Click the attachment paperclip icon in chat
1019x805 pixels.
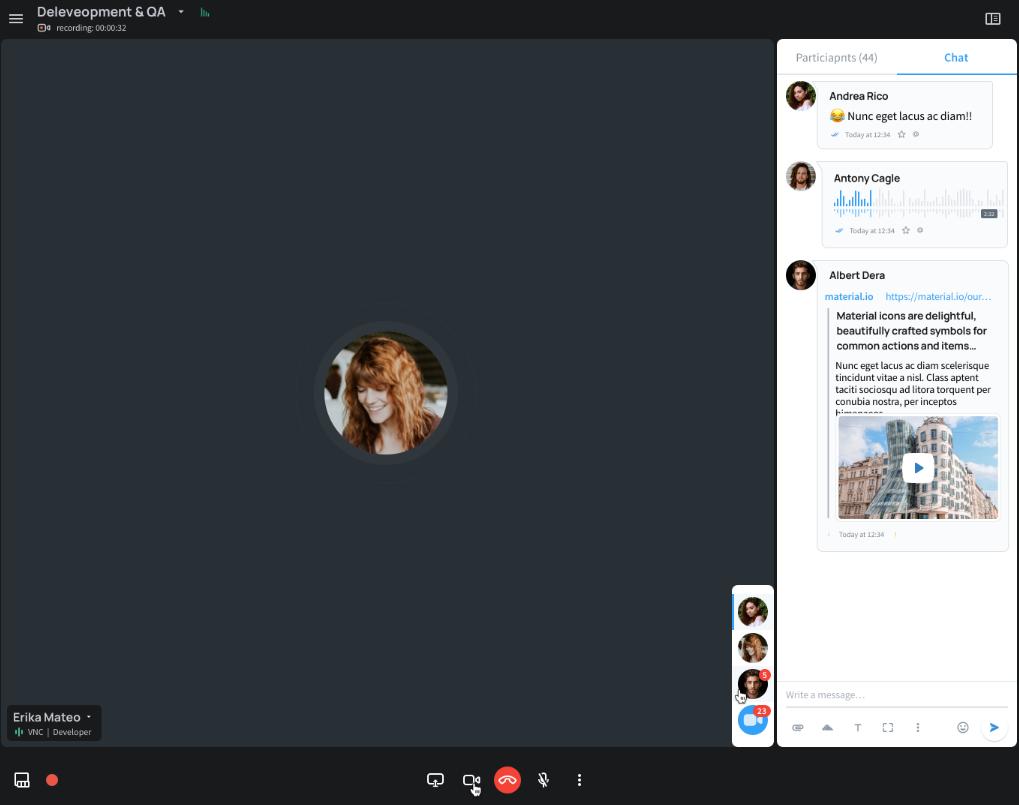(x=798, y=728)
